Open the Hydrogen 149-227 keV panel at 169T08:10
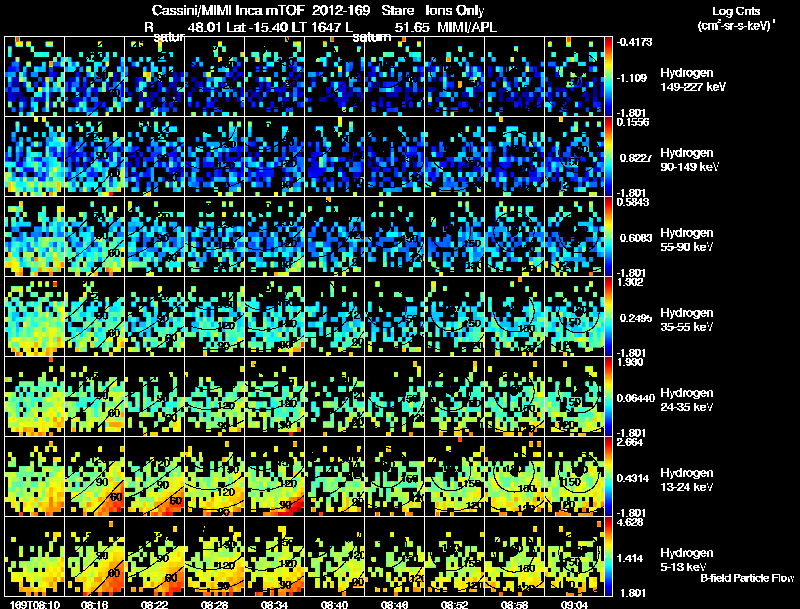The height and width of the screenshot is (609, 800). (34, 76)
